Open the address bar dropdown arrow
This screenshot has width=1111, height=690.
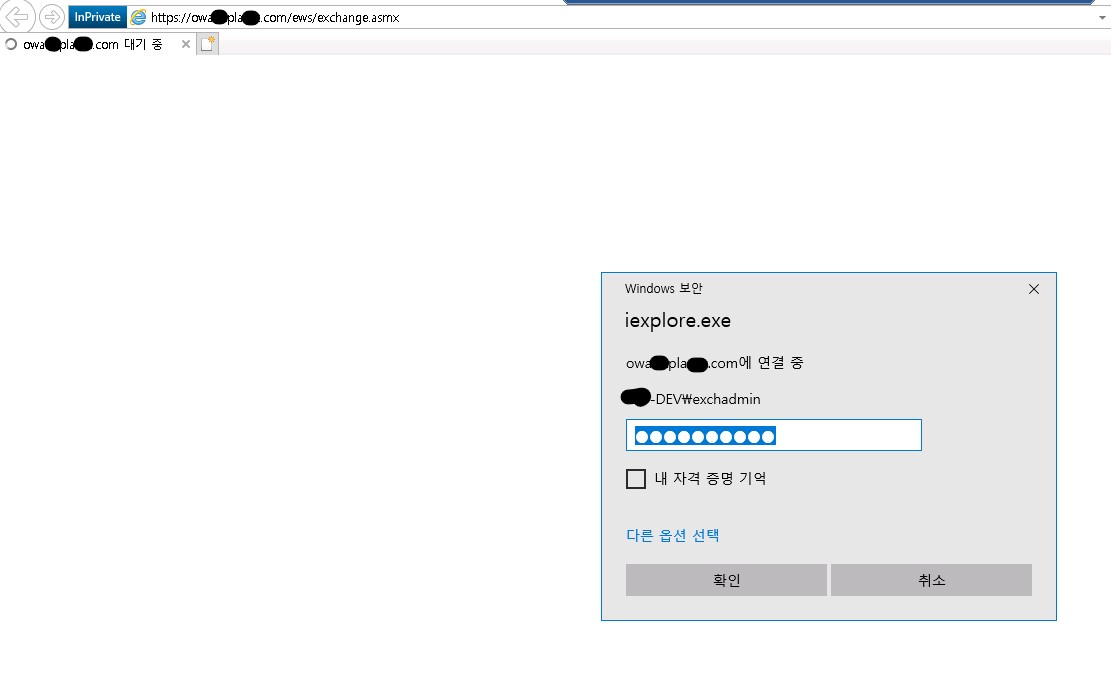tap(1102, 18)
